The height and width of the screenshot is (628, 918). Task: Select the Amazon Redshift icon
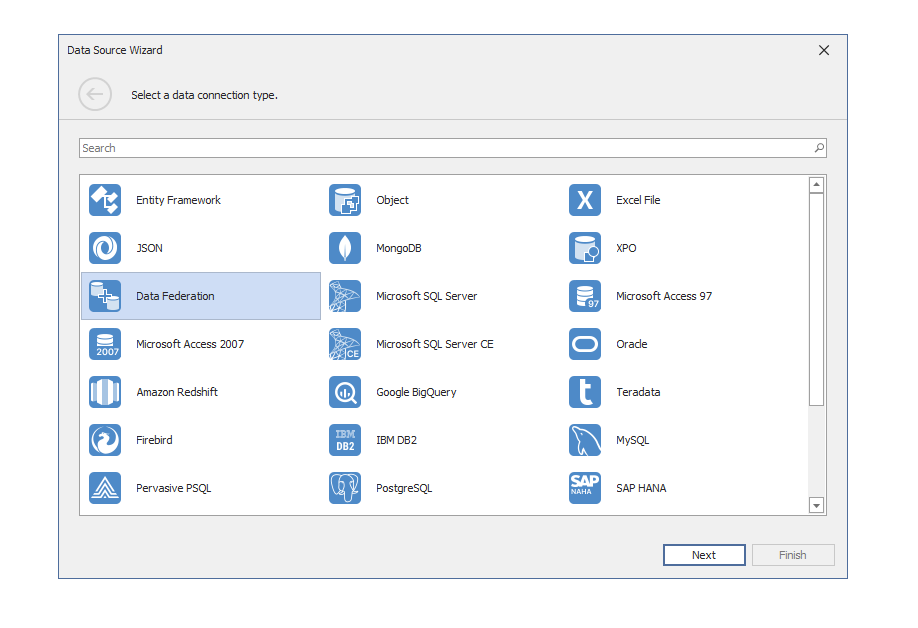[105, 392]
